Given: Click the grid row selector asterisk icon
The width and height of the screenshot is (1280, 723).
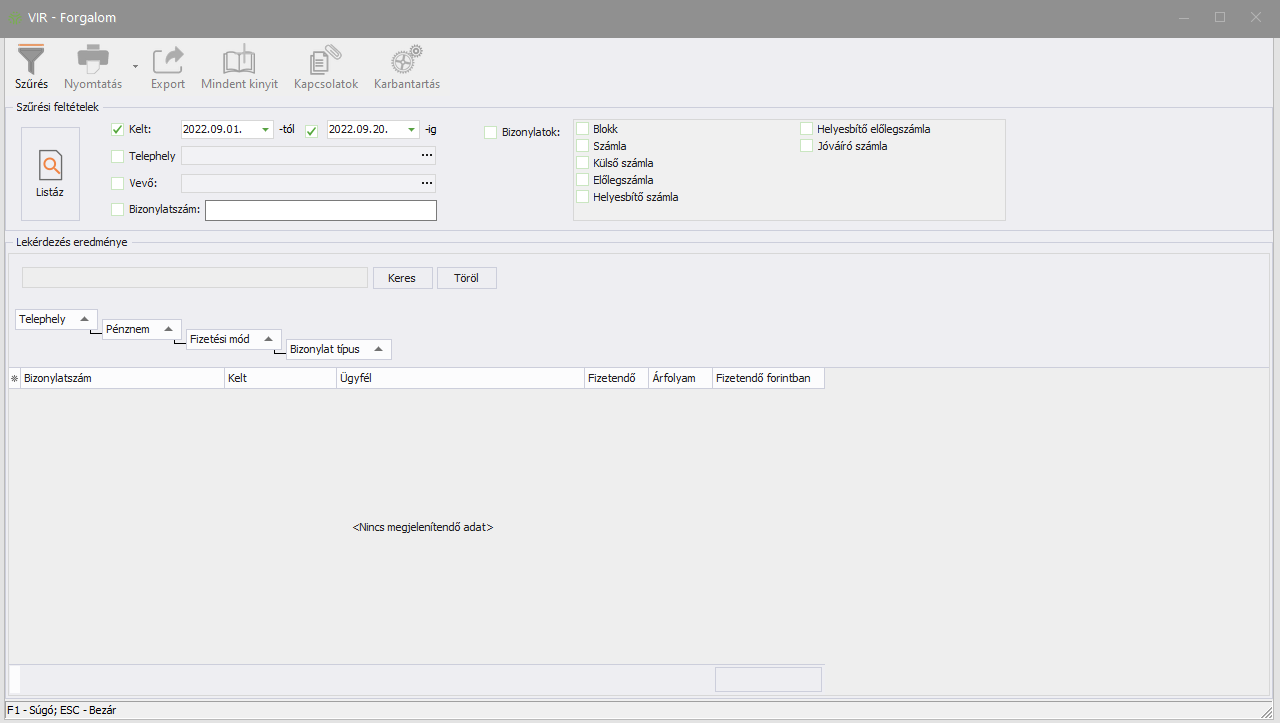Looking at the screenshot, I should point(14,378).
